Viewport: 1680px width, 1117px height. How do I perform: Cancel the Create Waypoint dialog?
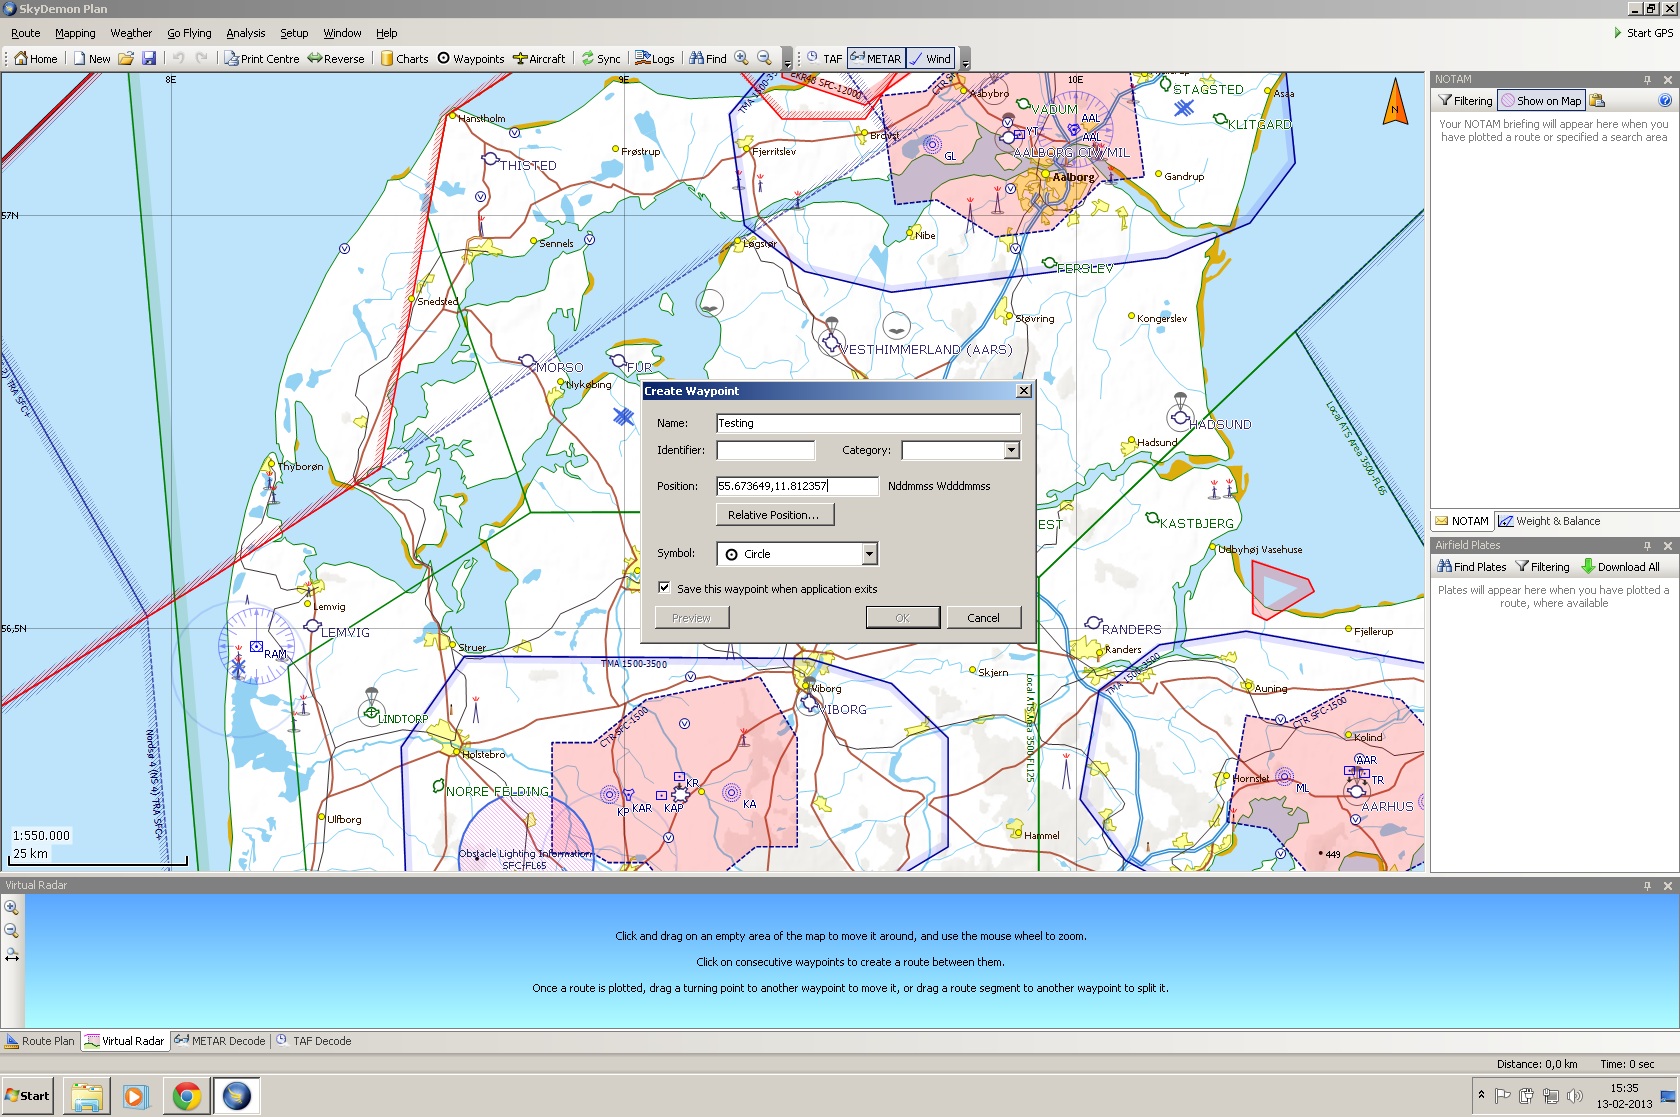(x=983, y=618)
